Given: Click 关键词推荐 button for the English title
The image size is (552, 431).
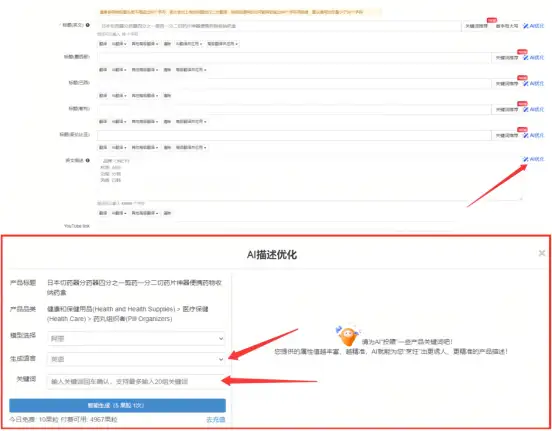Looking at the screenshot, I should (x=477, y=26).
